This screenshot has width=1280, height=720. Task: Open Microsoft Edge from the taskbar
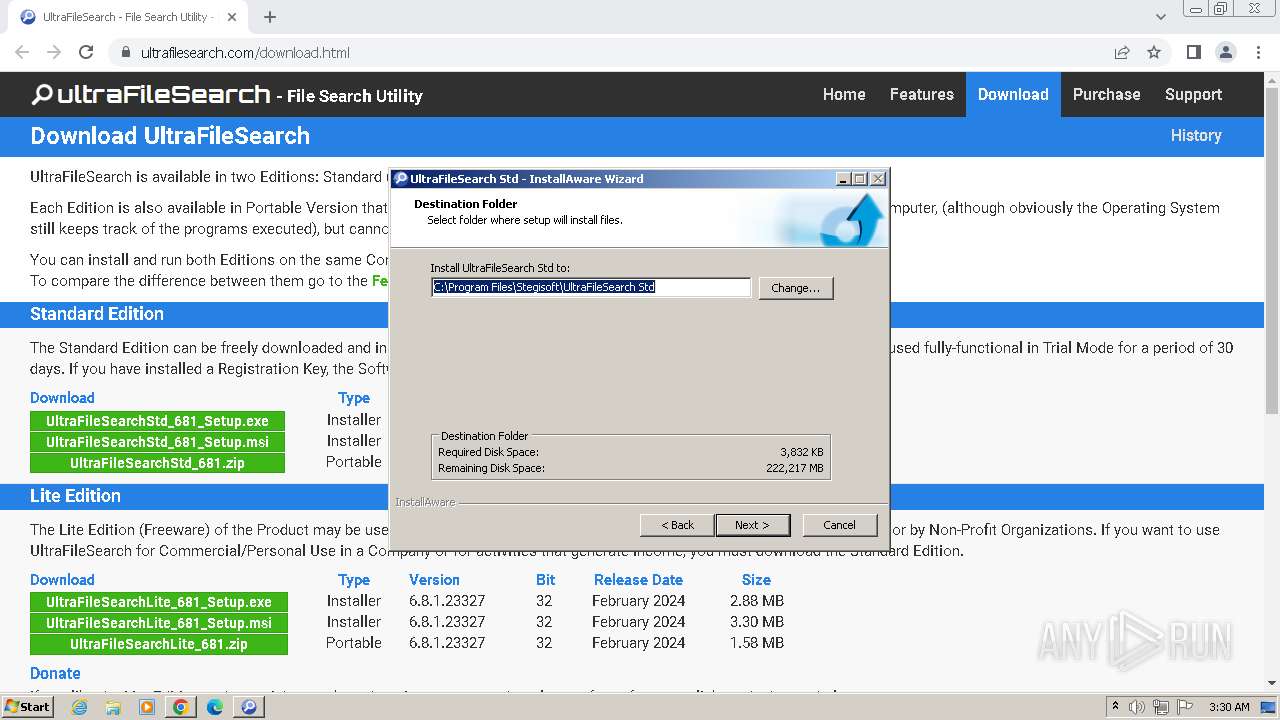pyautogui.click(x=215, y=707)
